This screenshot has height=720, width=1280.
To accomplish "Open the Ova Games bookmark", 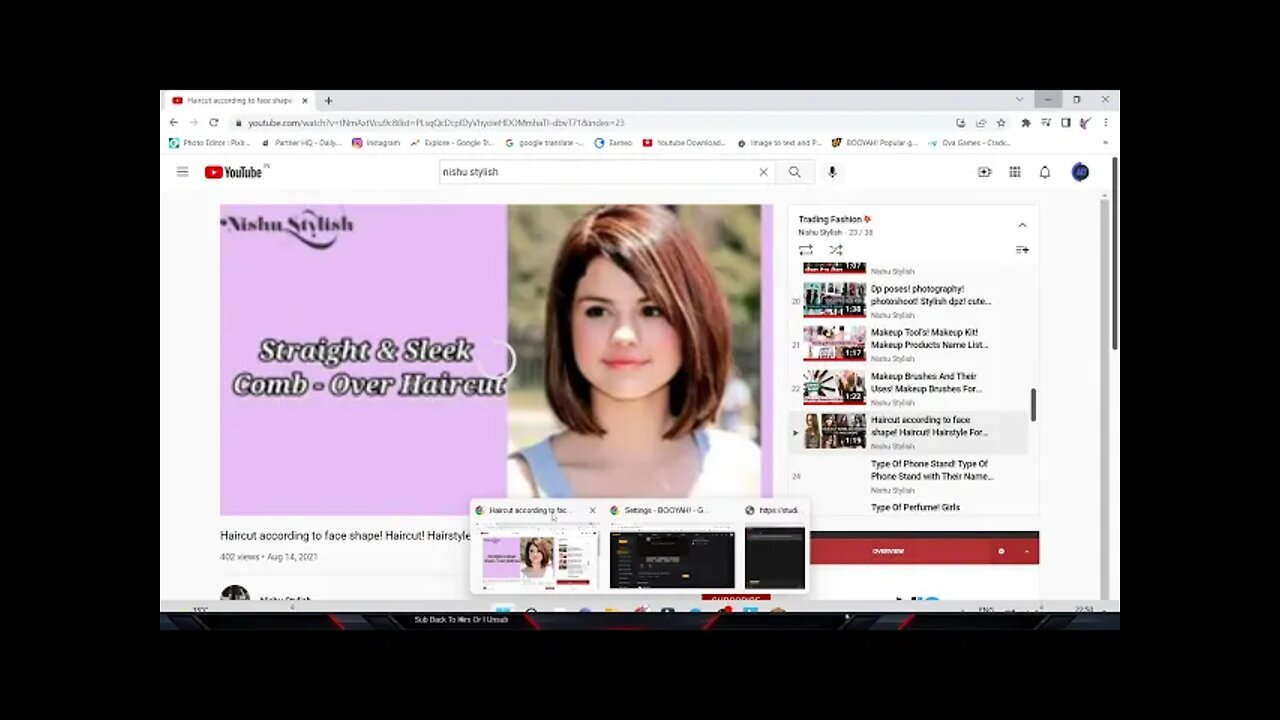I will [969, 143].
